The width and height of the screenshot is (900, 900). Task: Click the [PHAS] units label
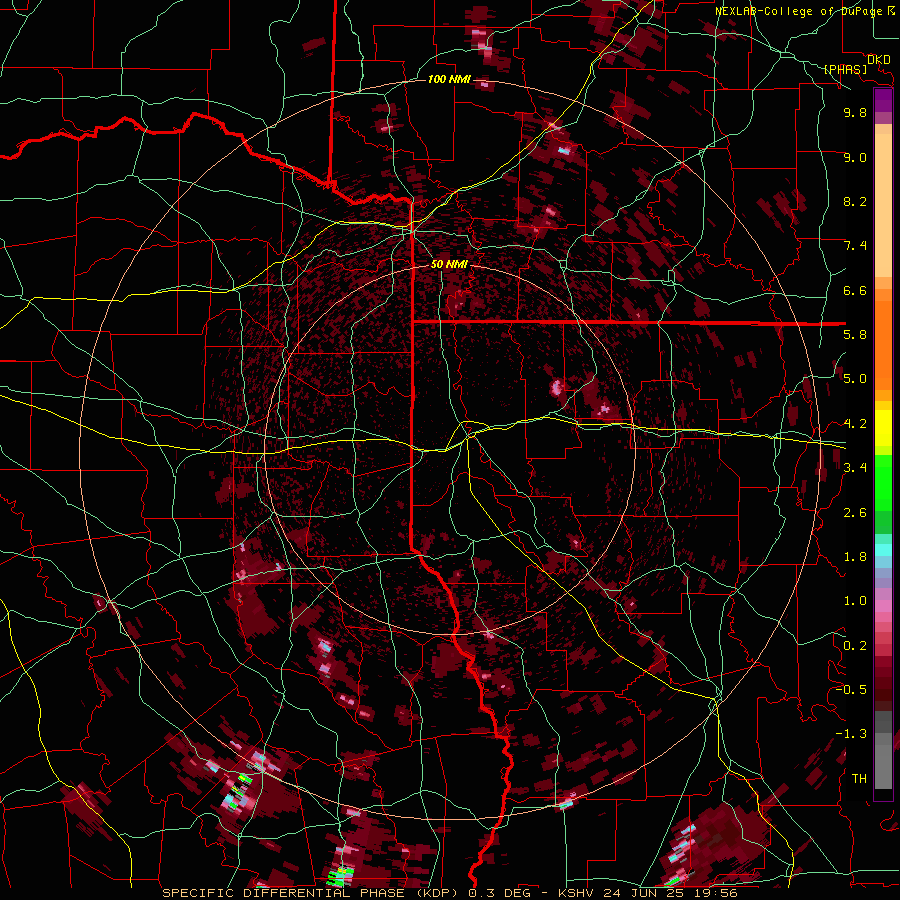[845, 69]
